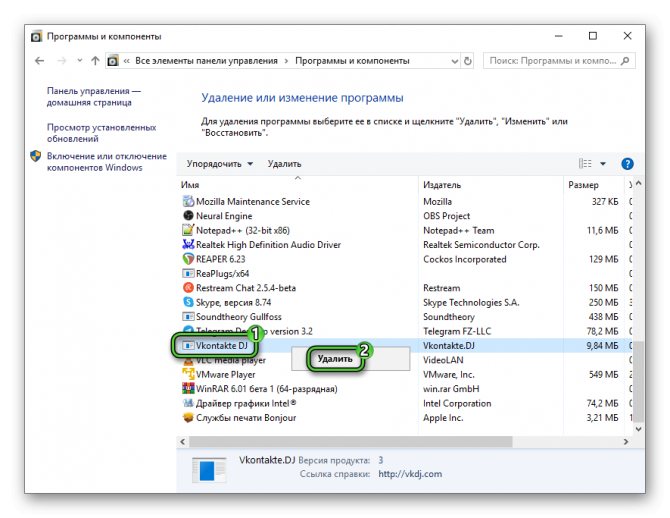Click the title bar window icon
670x518 pixels.
pyautogui.click(x=37, y=36)
